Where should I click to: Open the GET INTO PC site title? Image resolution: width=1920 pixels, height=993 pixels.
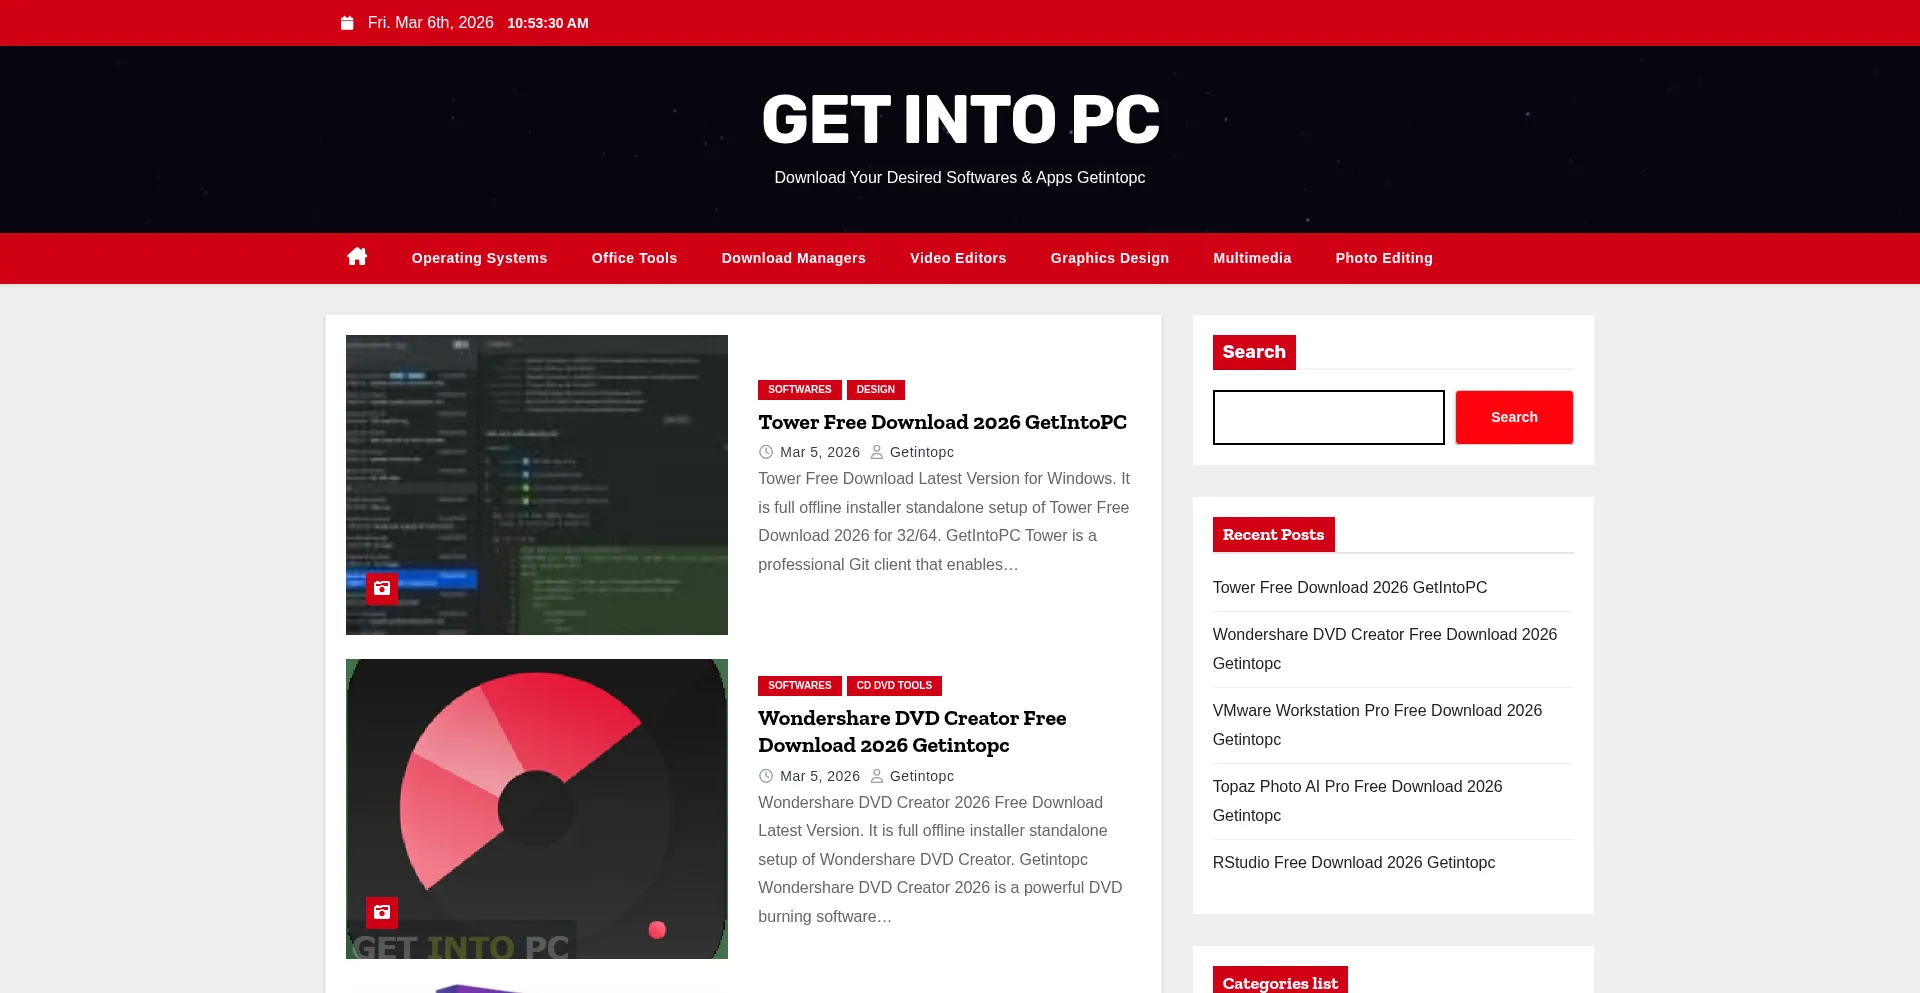[960, 120]
